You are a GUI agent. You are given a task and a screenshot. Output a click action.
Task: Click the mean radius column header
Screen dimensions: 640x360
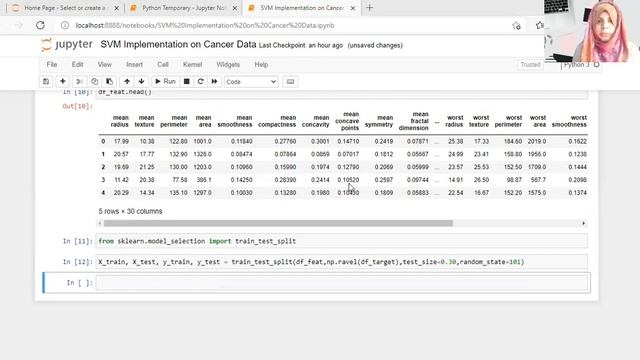[120, 121]
